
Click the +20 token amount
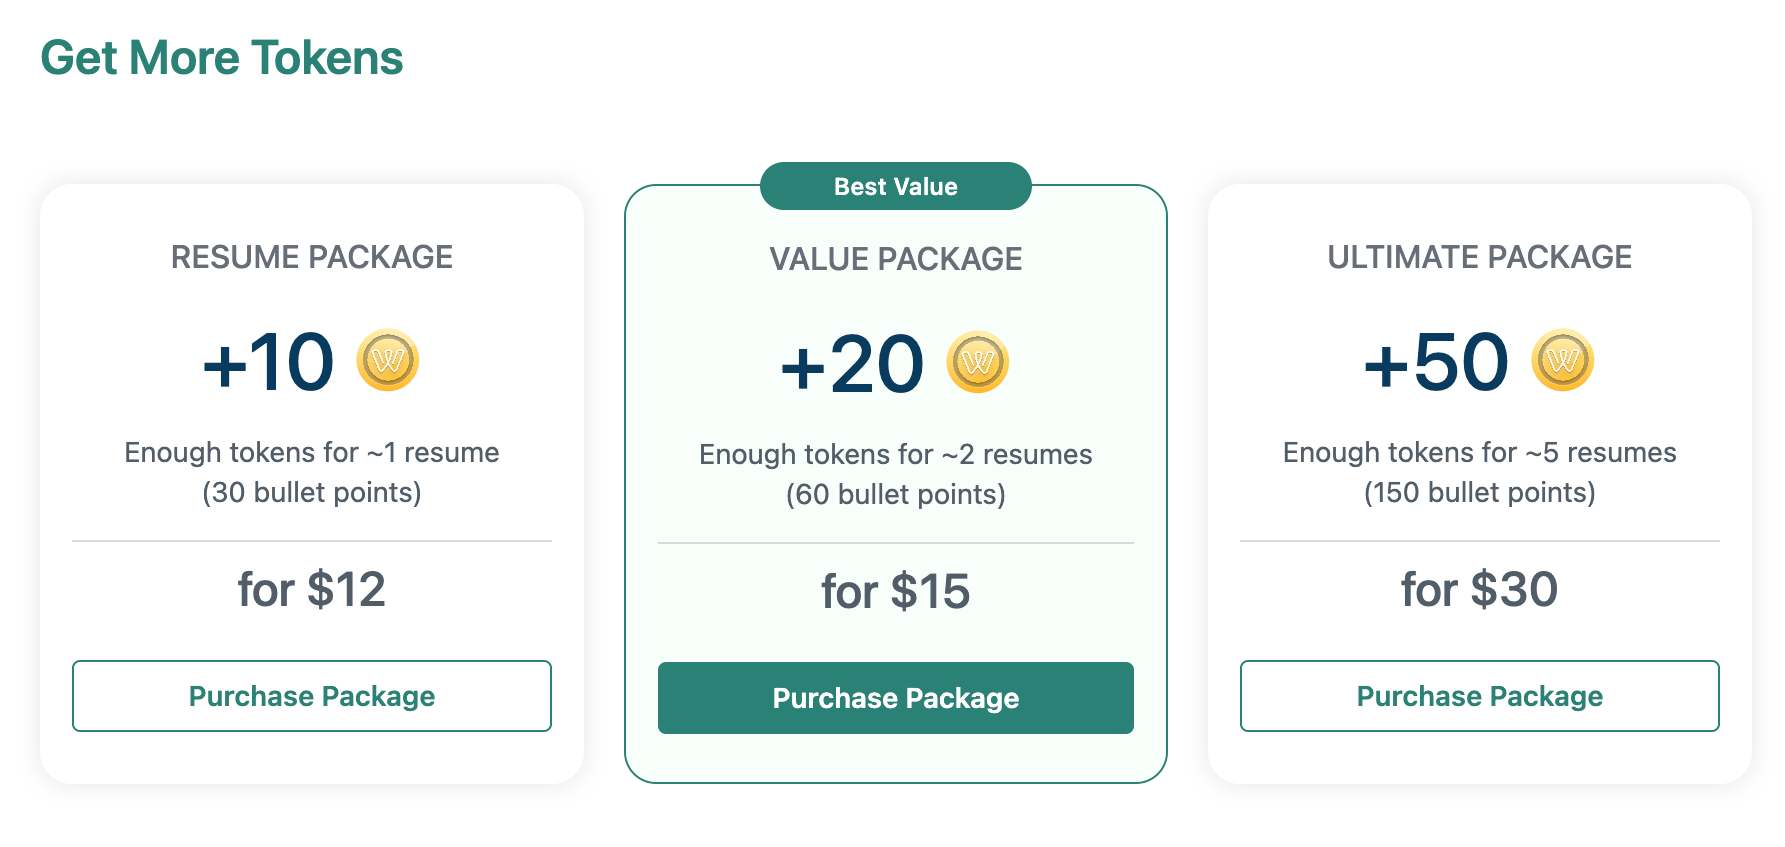tap(852, 364)
